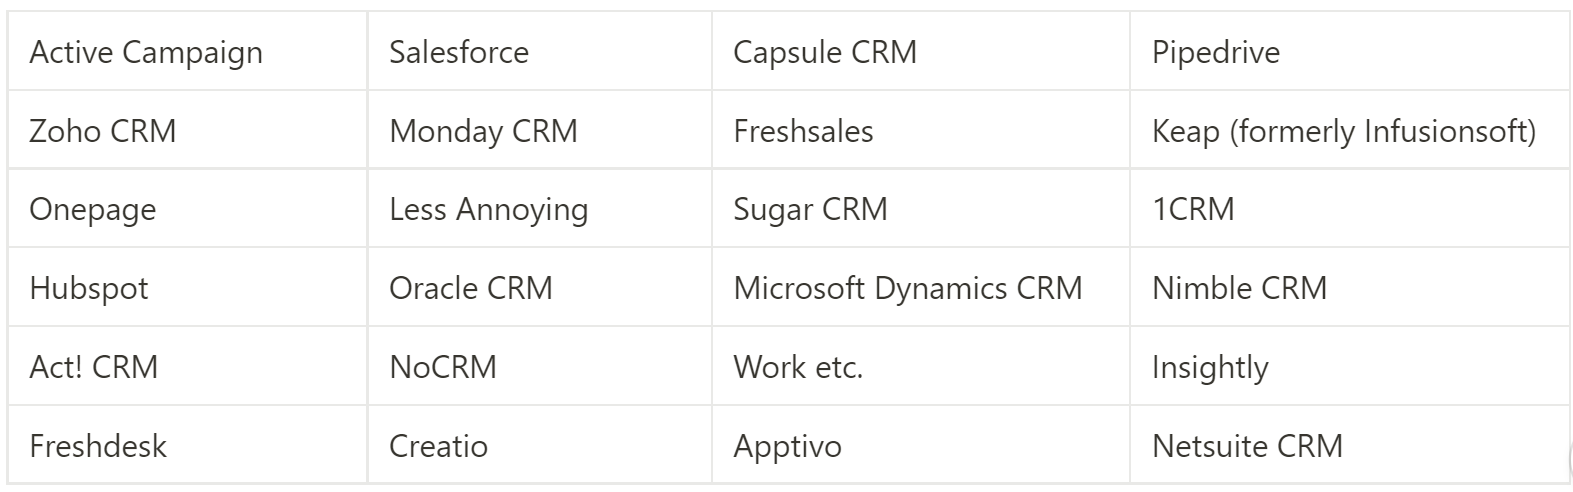This screenshot has width=1573, height=492.
Task: Select the Nimble CRM cell
Action: pyautogui.click(x=1239, y=289)
